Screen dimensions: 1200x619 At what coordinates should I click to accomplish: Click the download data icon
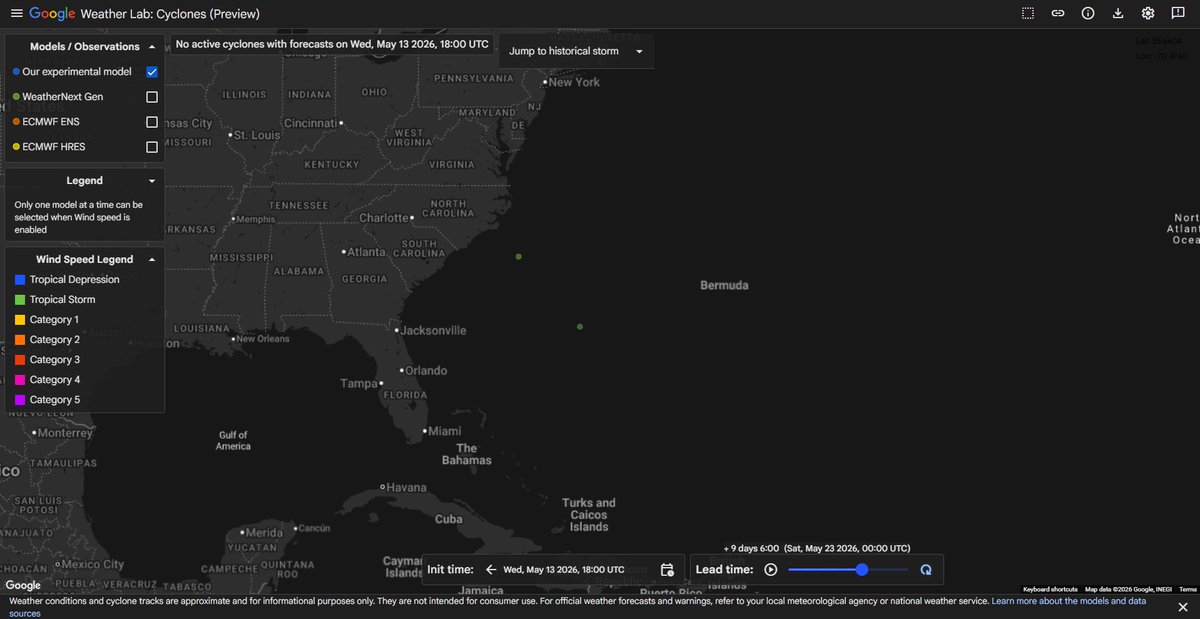(1118, 14)
